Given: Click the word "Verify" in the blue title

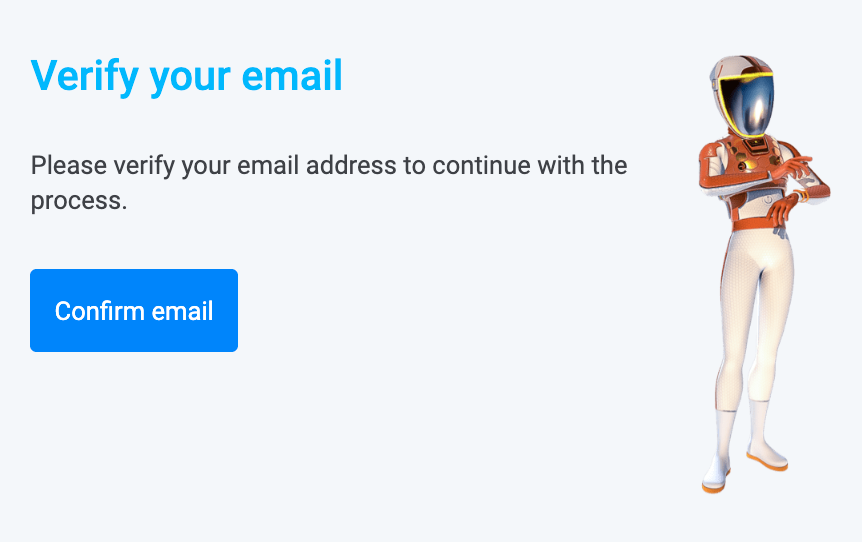Looking at the screenshot, I should (x=85, y=77).
